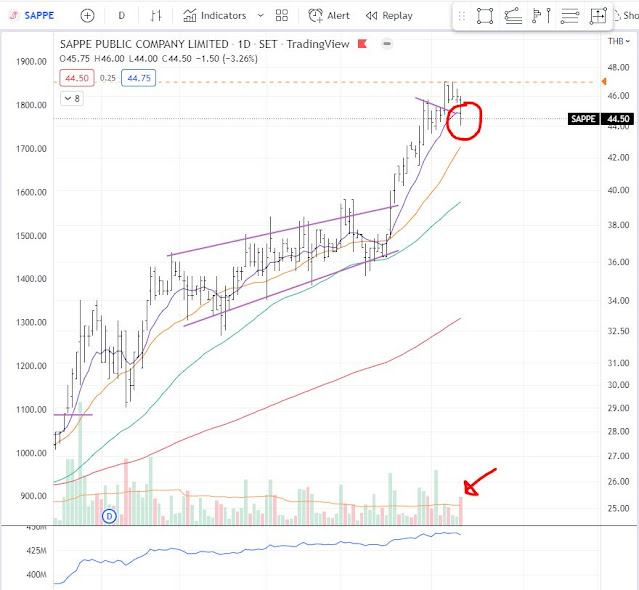Open the Indicators dialog
Screen dimensions: 639x590
[214, 15]
